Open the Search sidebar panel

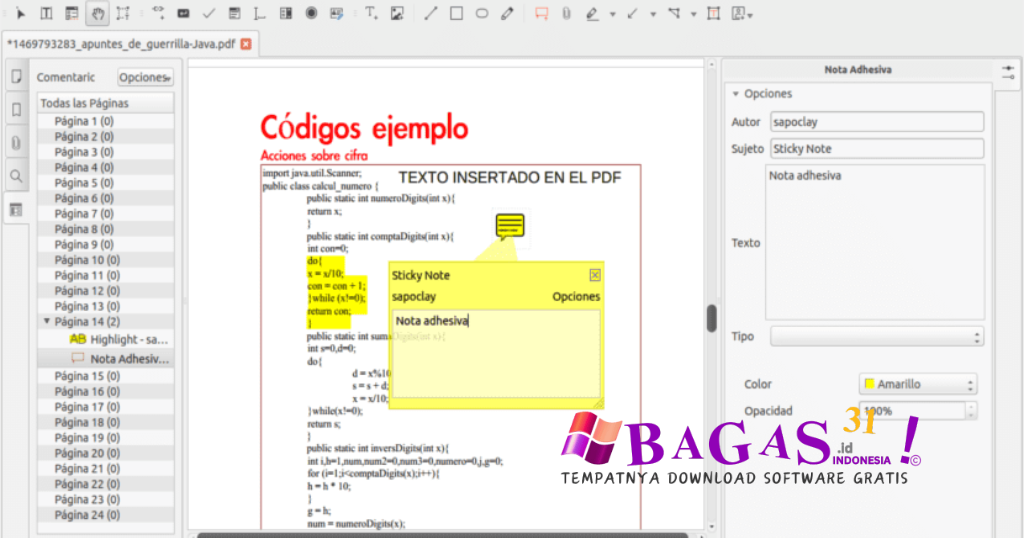tap(17, 176)
